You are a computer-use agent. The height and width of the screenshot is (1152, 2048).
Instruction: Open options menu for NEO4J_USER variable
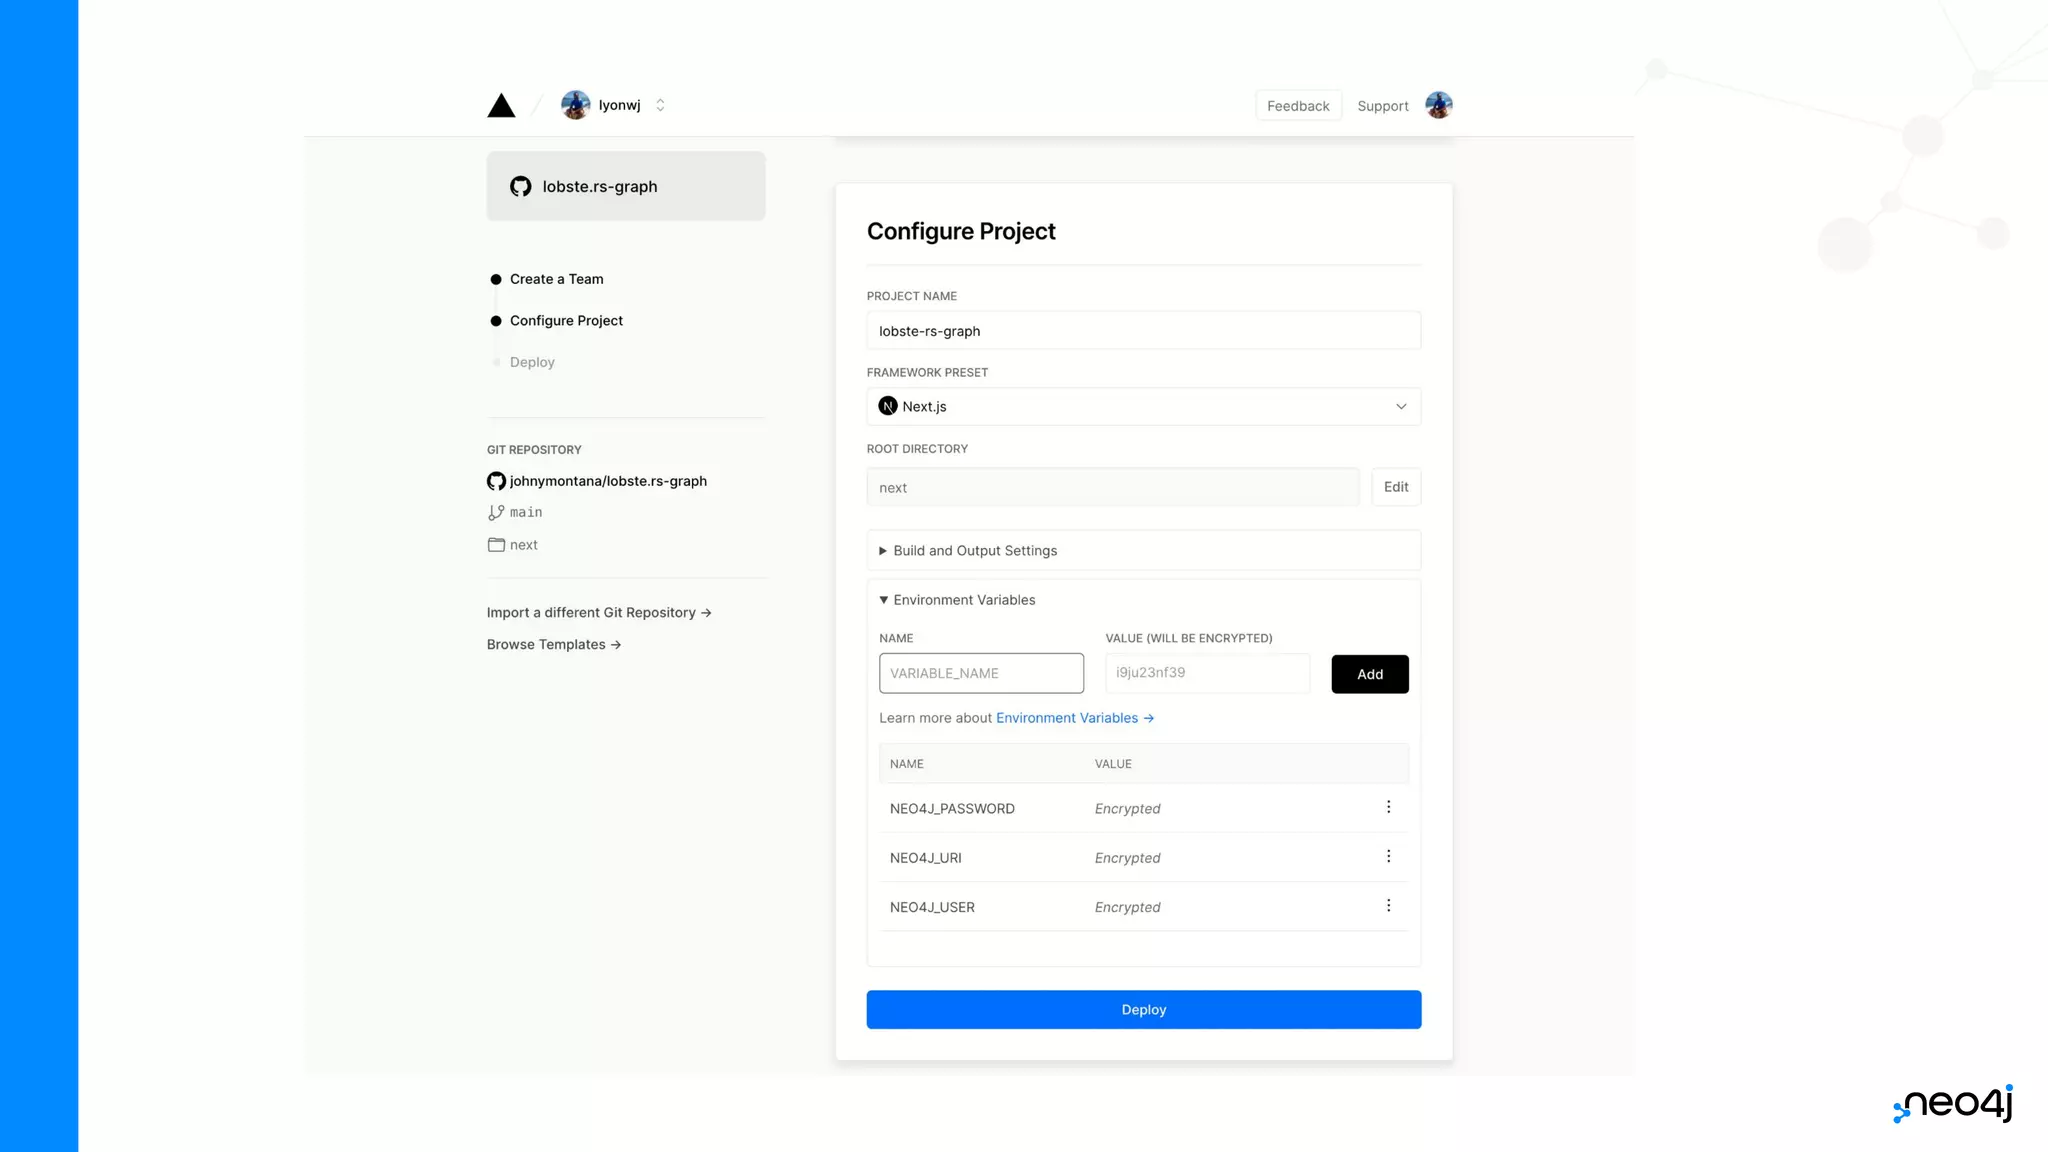point(1388,905)
